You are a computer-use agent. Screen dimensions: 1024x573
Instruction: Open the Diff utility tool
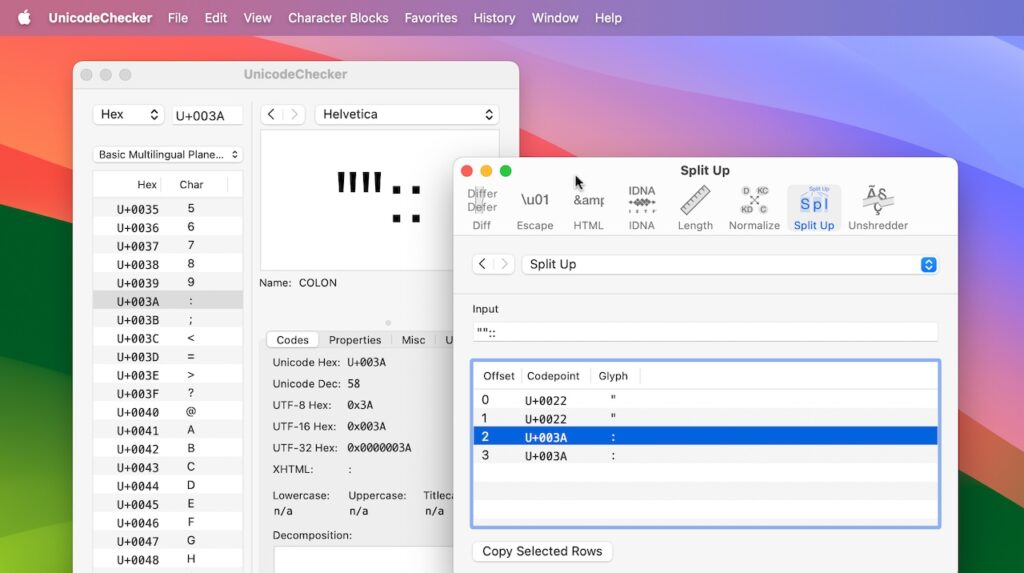tap(482, 208)
